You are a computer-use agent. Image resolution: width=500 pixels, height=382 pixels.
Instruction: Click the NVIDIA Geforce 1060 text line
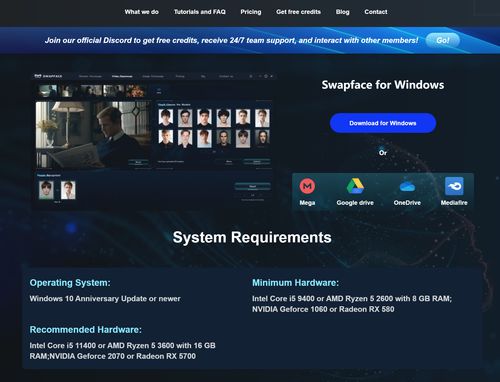coord(323,309)
